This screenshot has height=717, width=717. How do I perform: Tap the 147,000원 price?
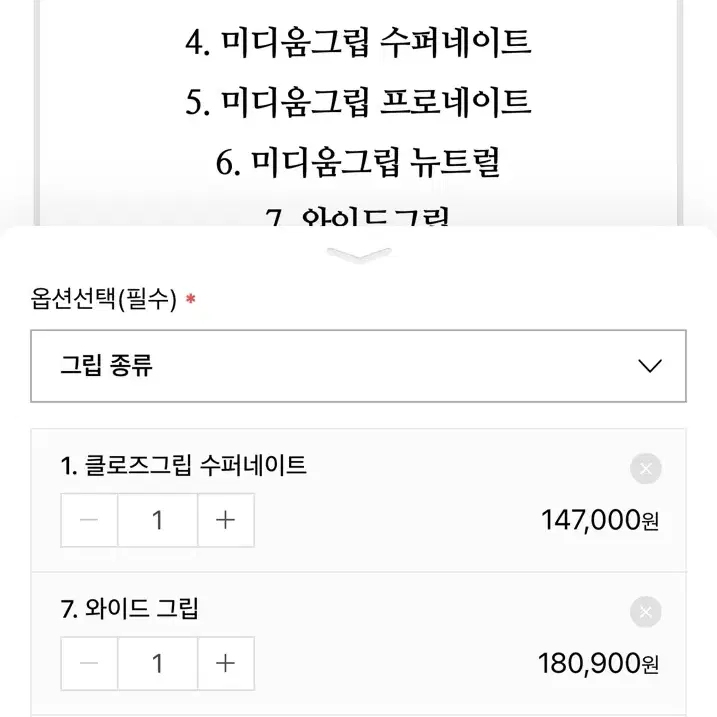coord(599,520)
